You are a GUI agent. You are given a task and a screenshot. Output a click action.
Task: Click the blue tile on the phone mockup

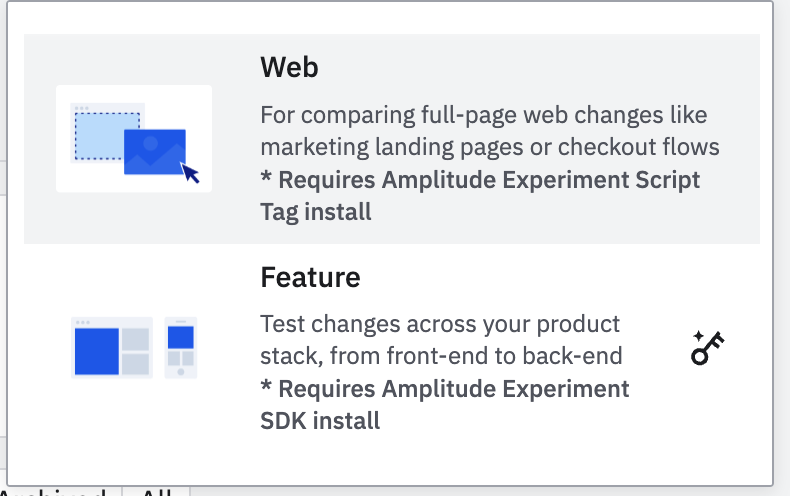181,337
